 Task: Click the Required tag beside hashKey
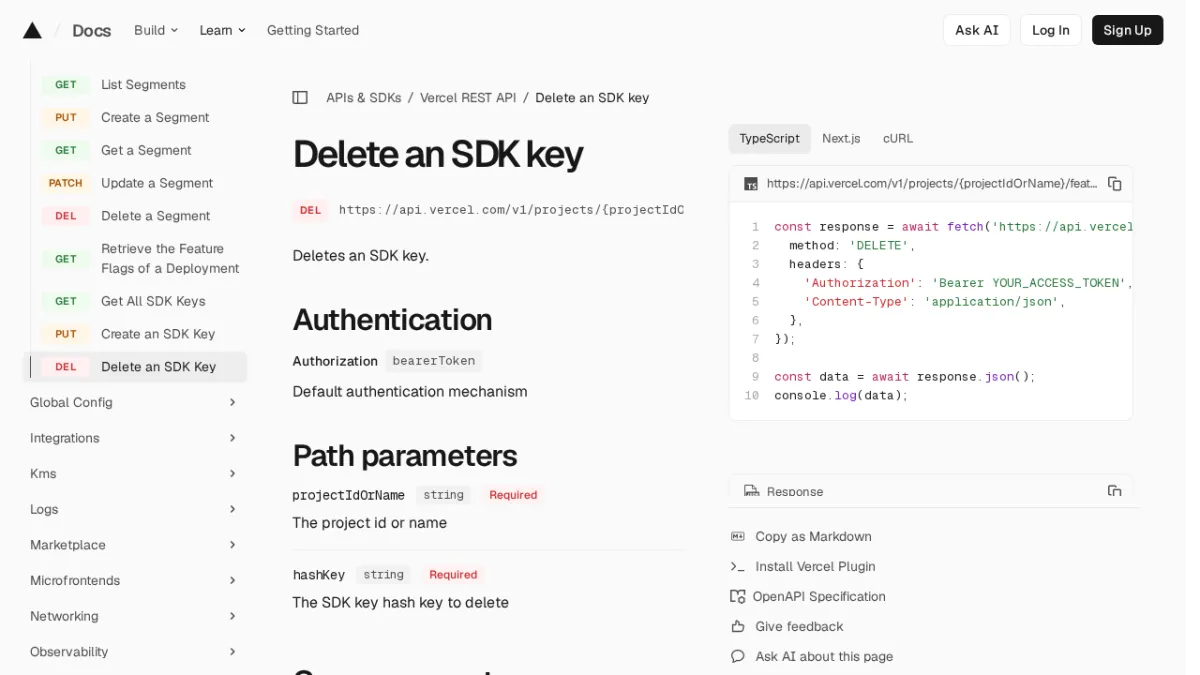[453, 575]
